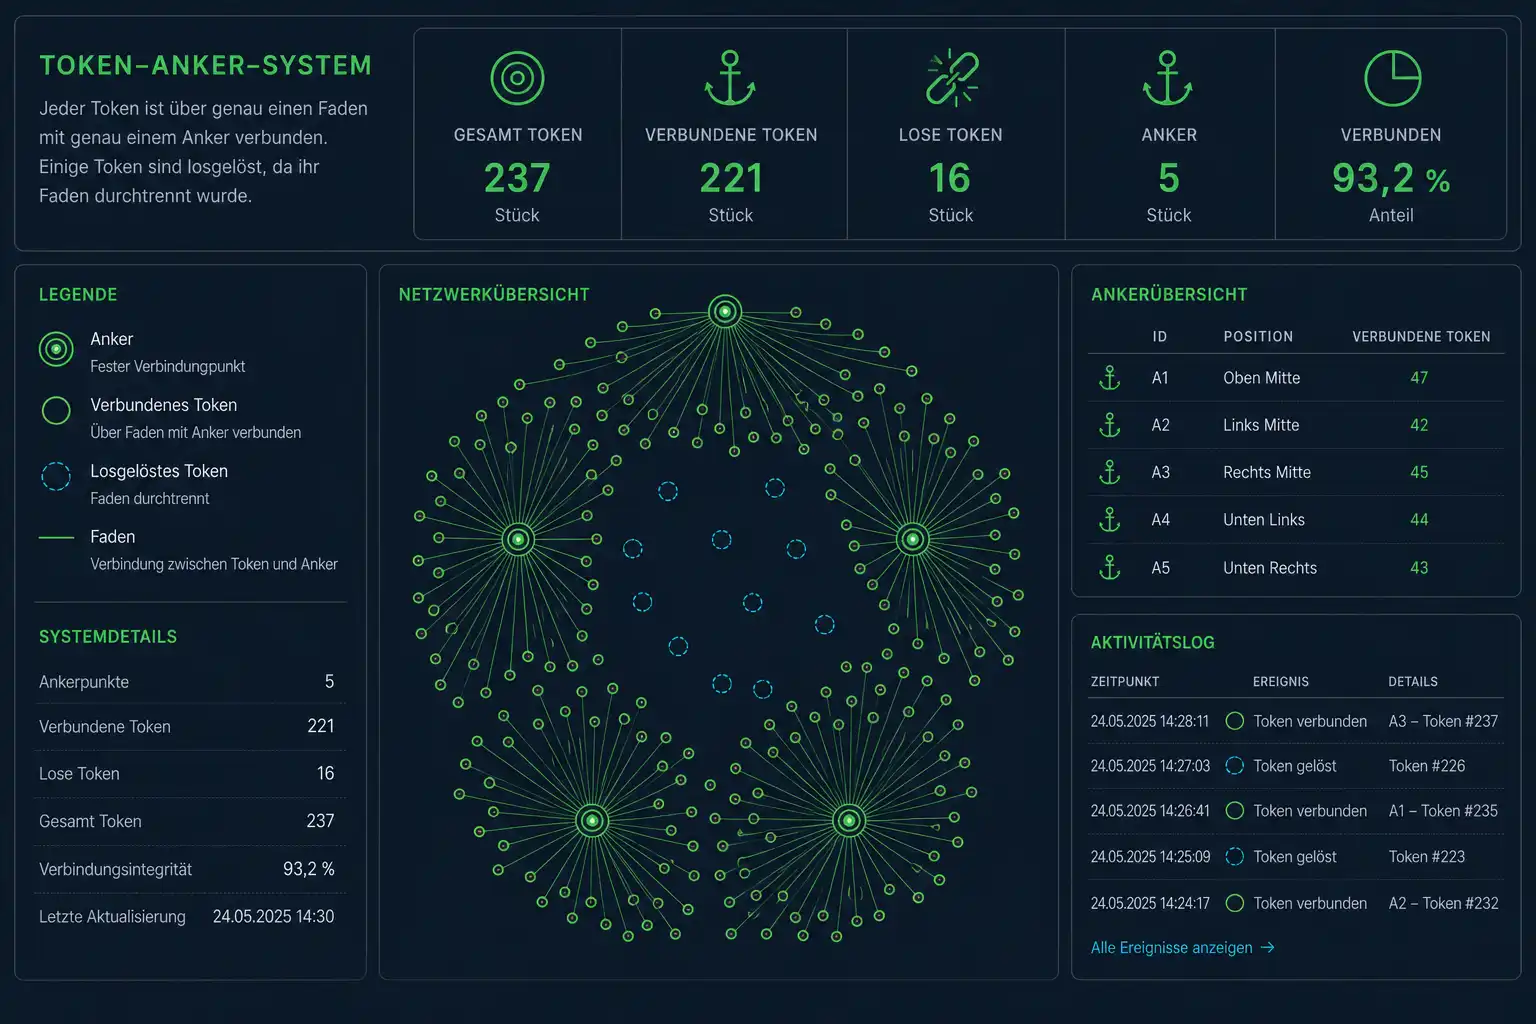Click the pie chart icon above Verbunden

point(1392,78)
